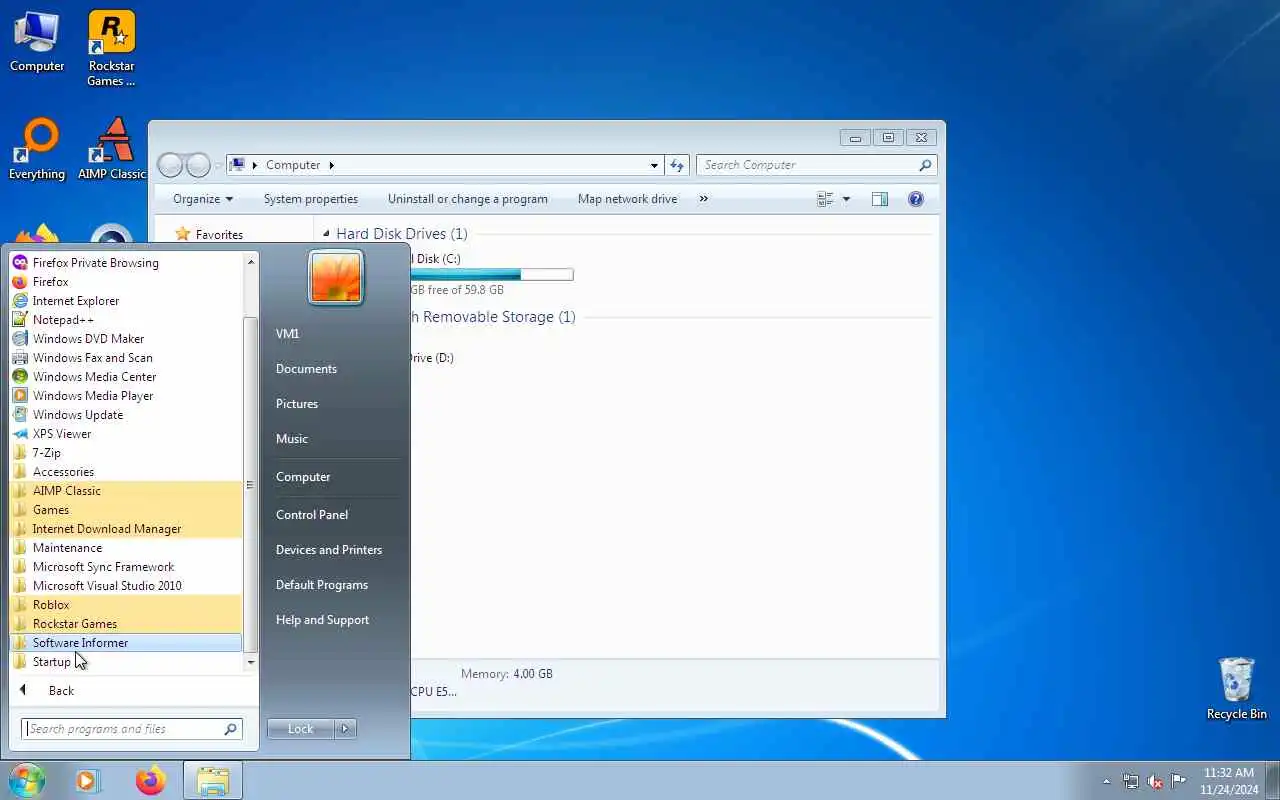Open XPS Viewer
The height and width of the screenshot is (800, 1280).
(x=126, y=434)
